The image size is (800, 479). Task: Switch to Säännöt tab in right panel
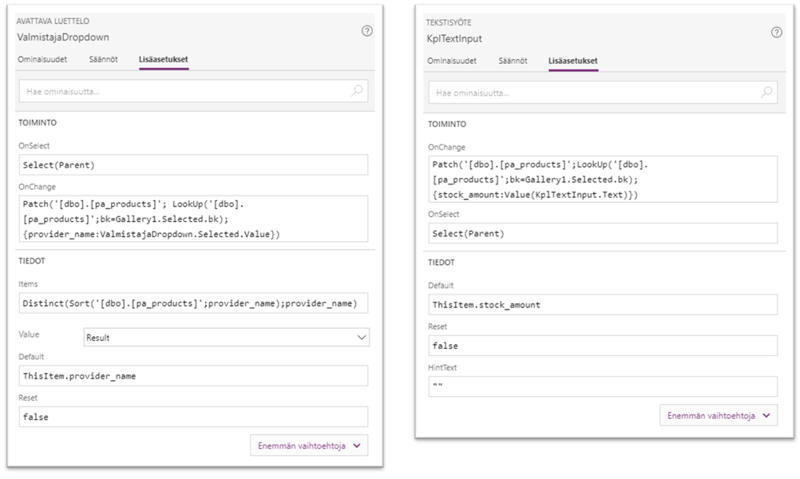coord(515,60)
